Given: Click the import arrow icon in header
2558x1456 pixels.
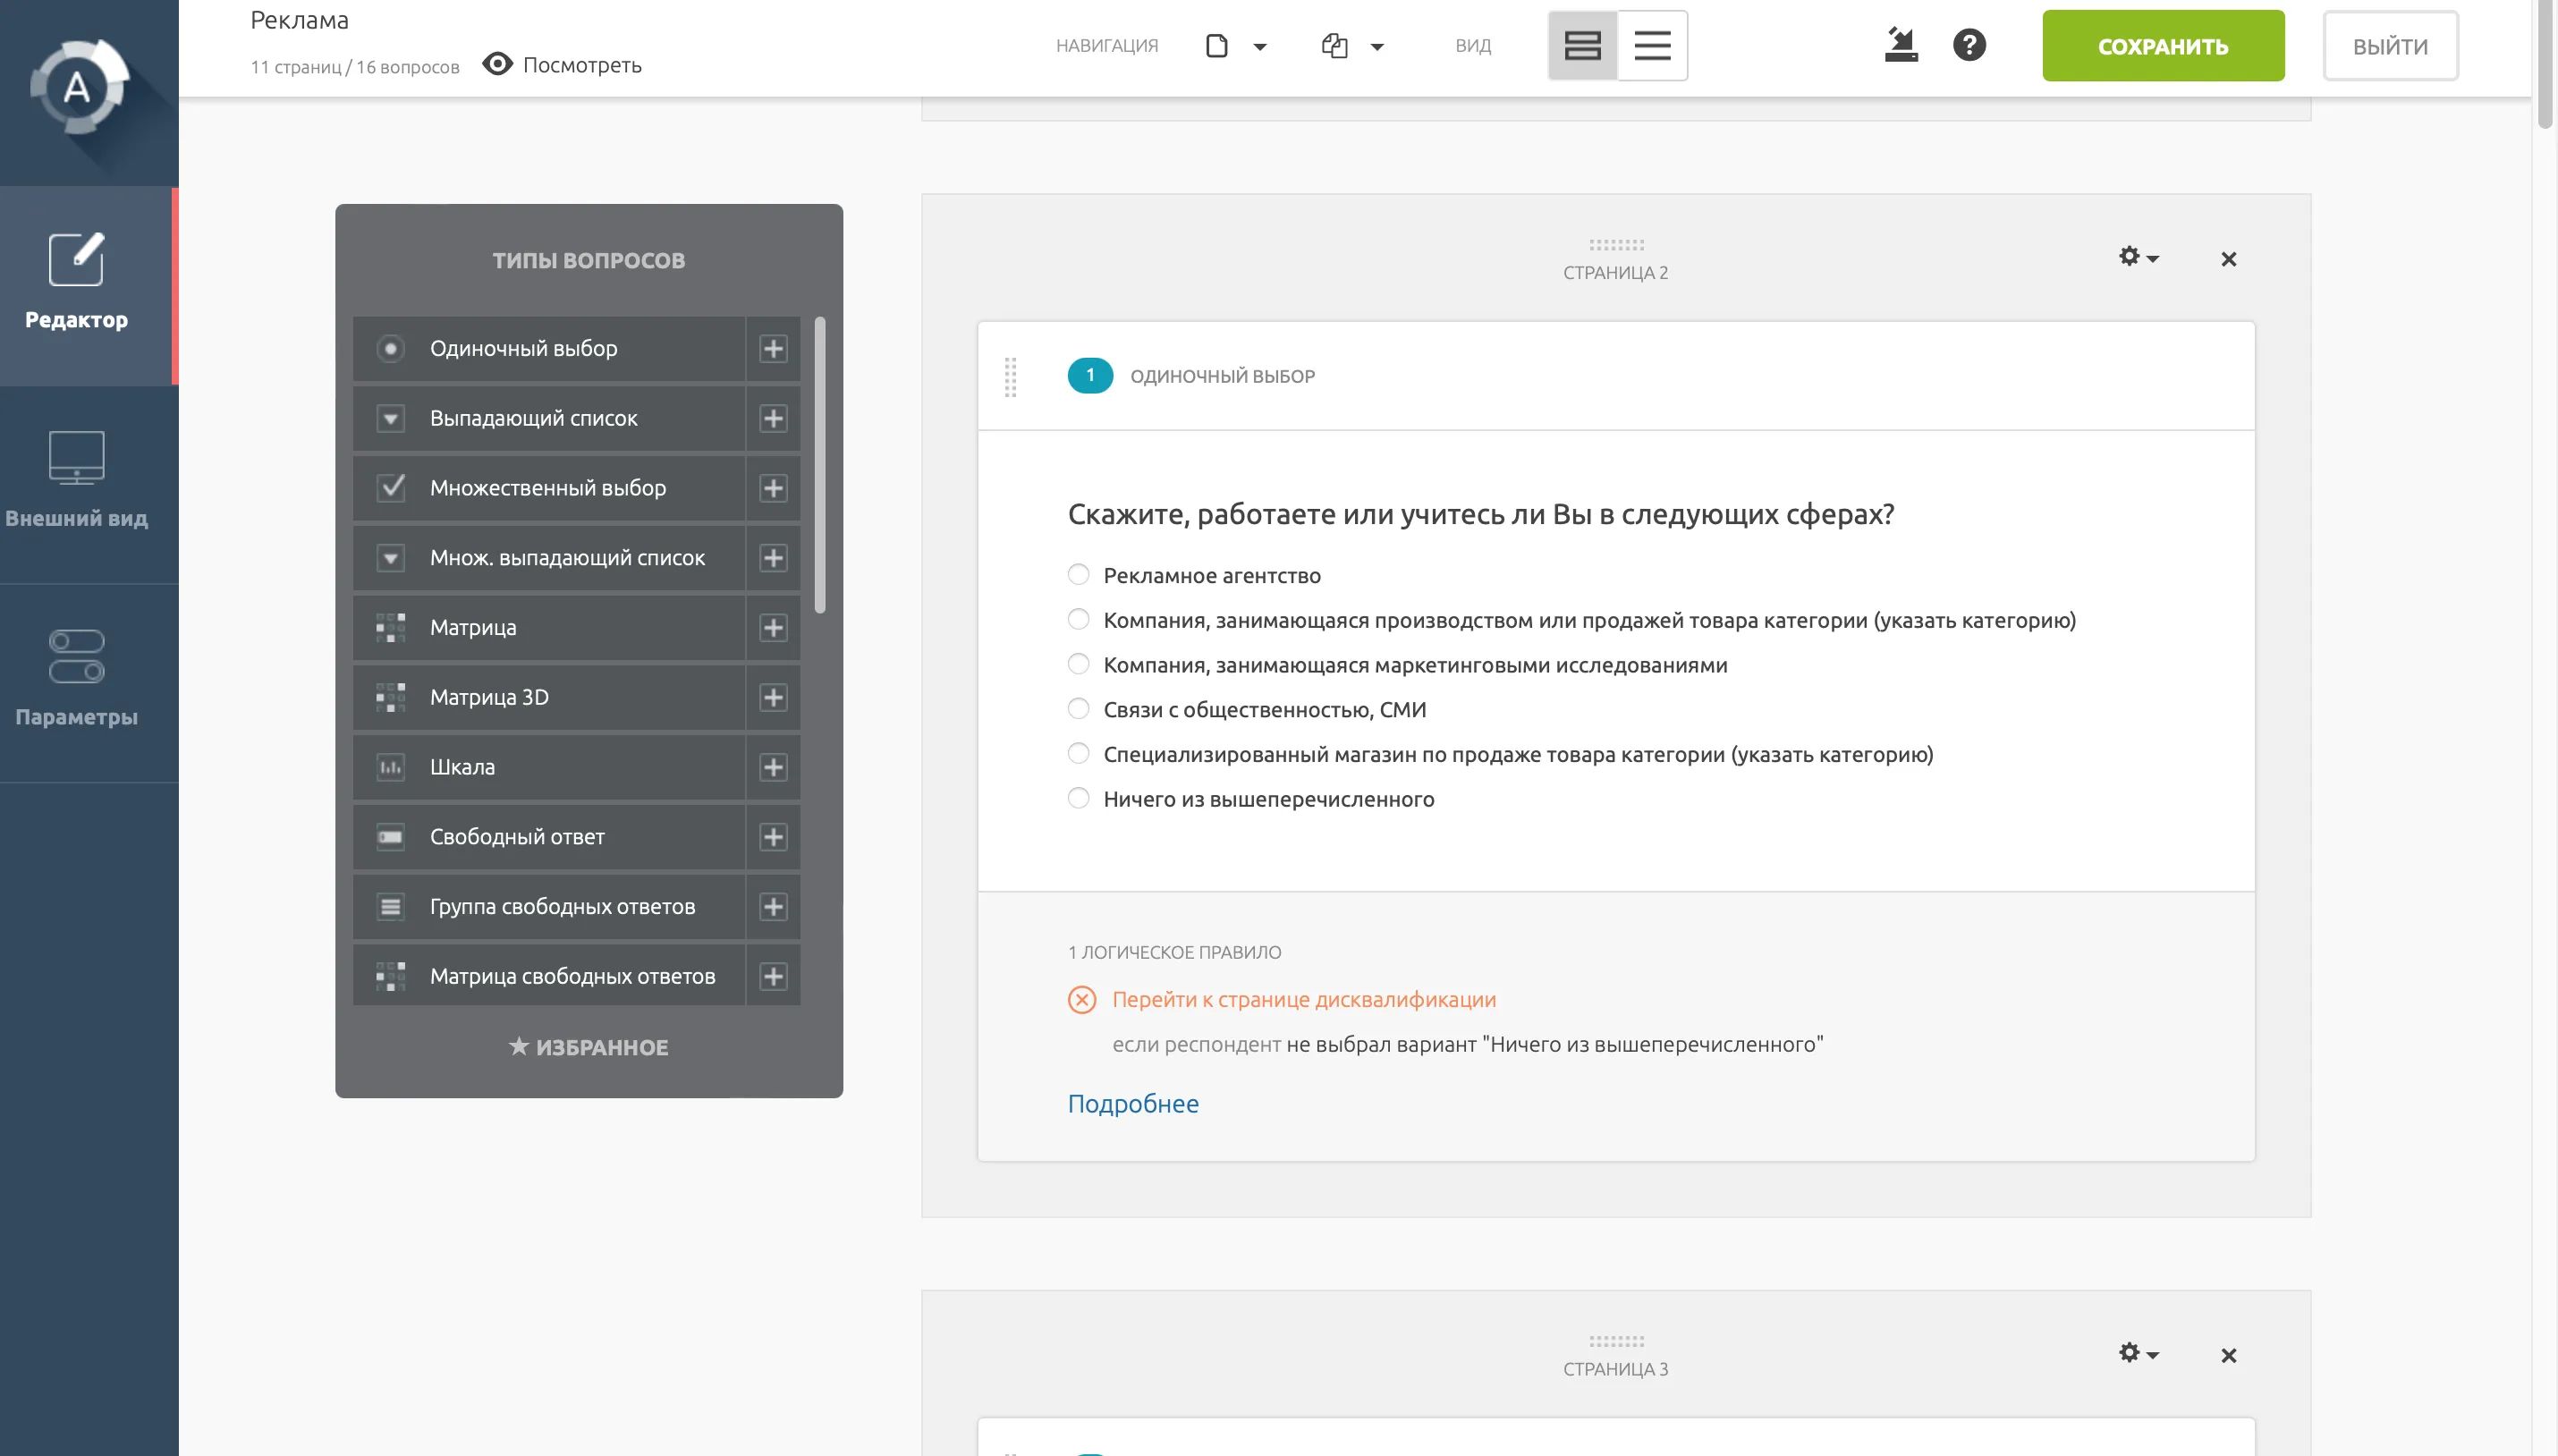Looking at the screenshot, I should tap(1900, 45).
